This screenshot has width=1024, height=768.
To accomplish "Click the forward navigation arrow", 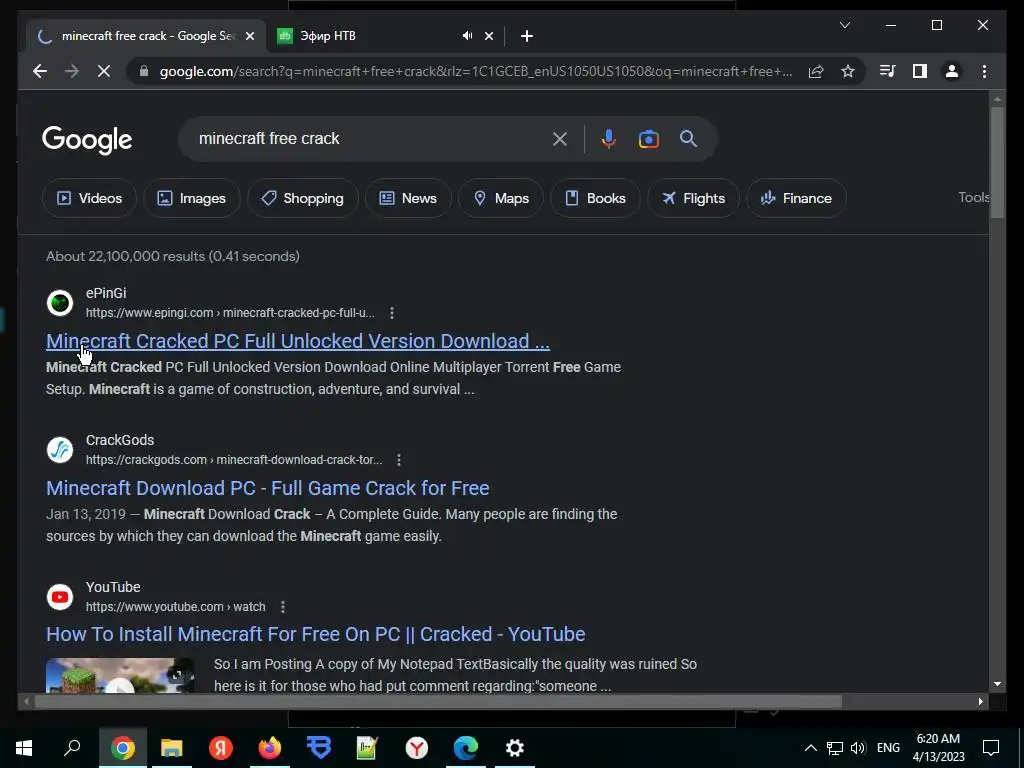I will click(72, 71).
